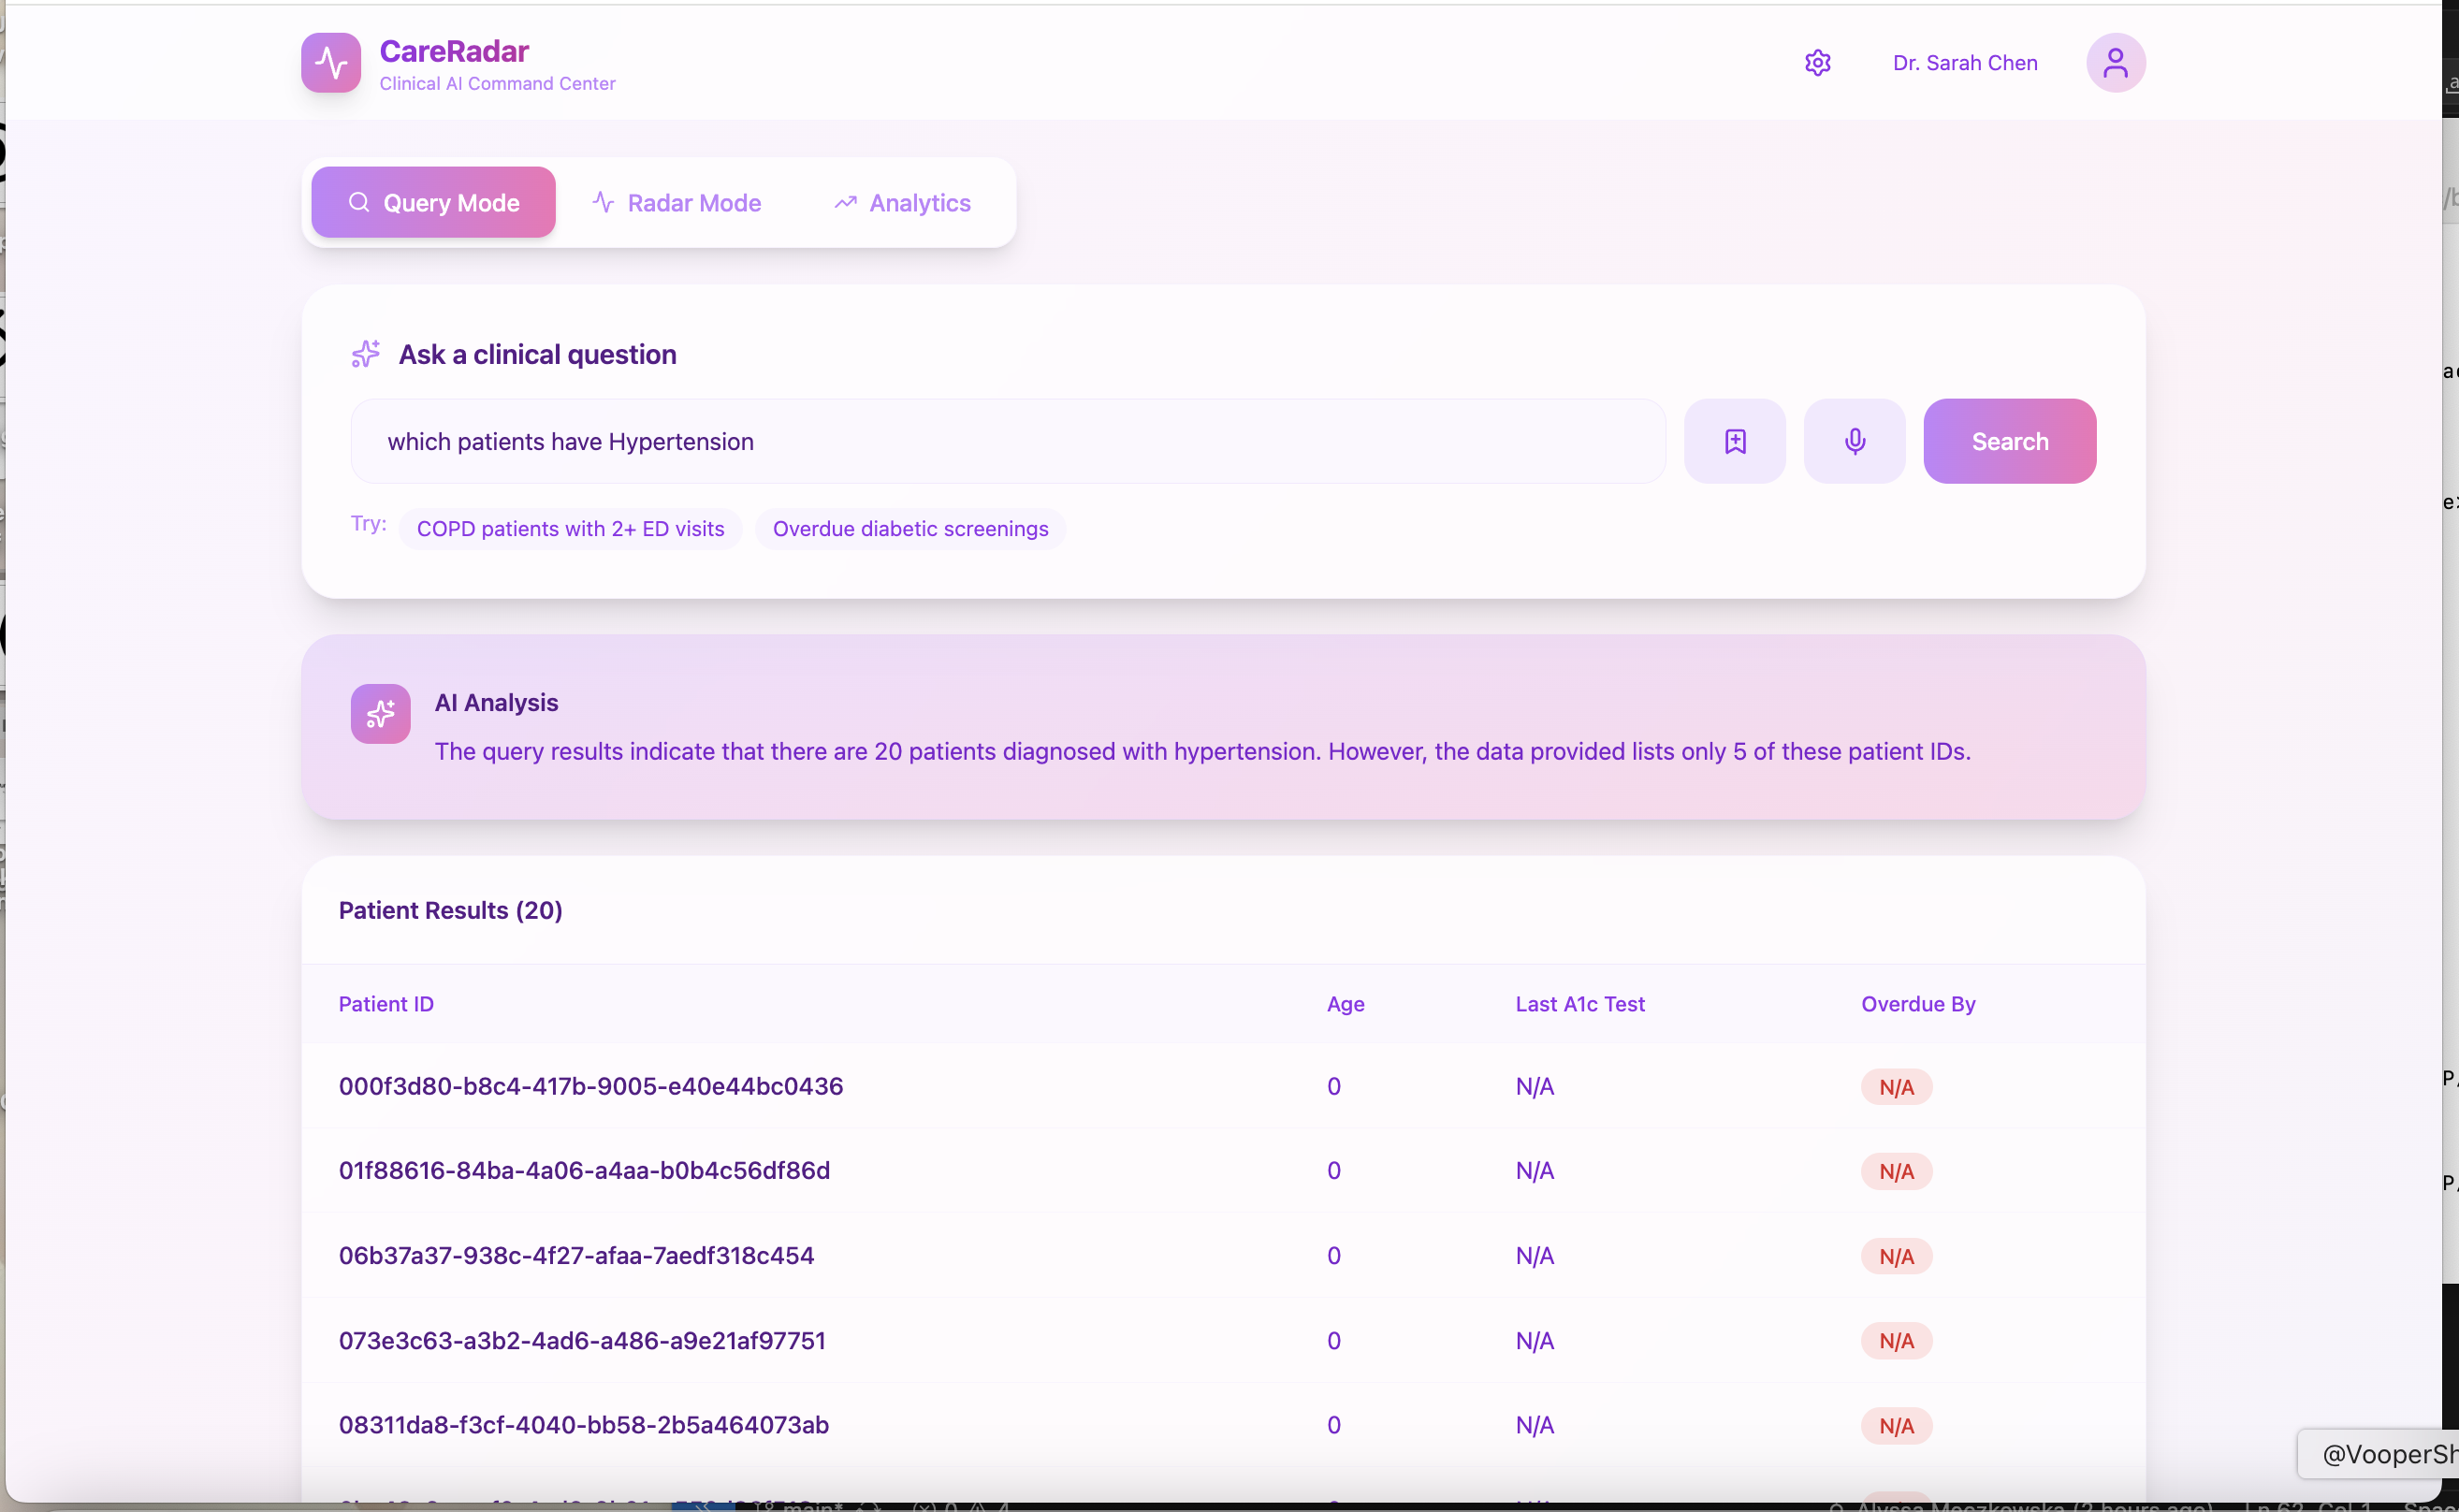Click Dr. Sarah Chen name label
This screenshot has height=1512, width=2459.
click(1964, 63)
